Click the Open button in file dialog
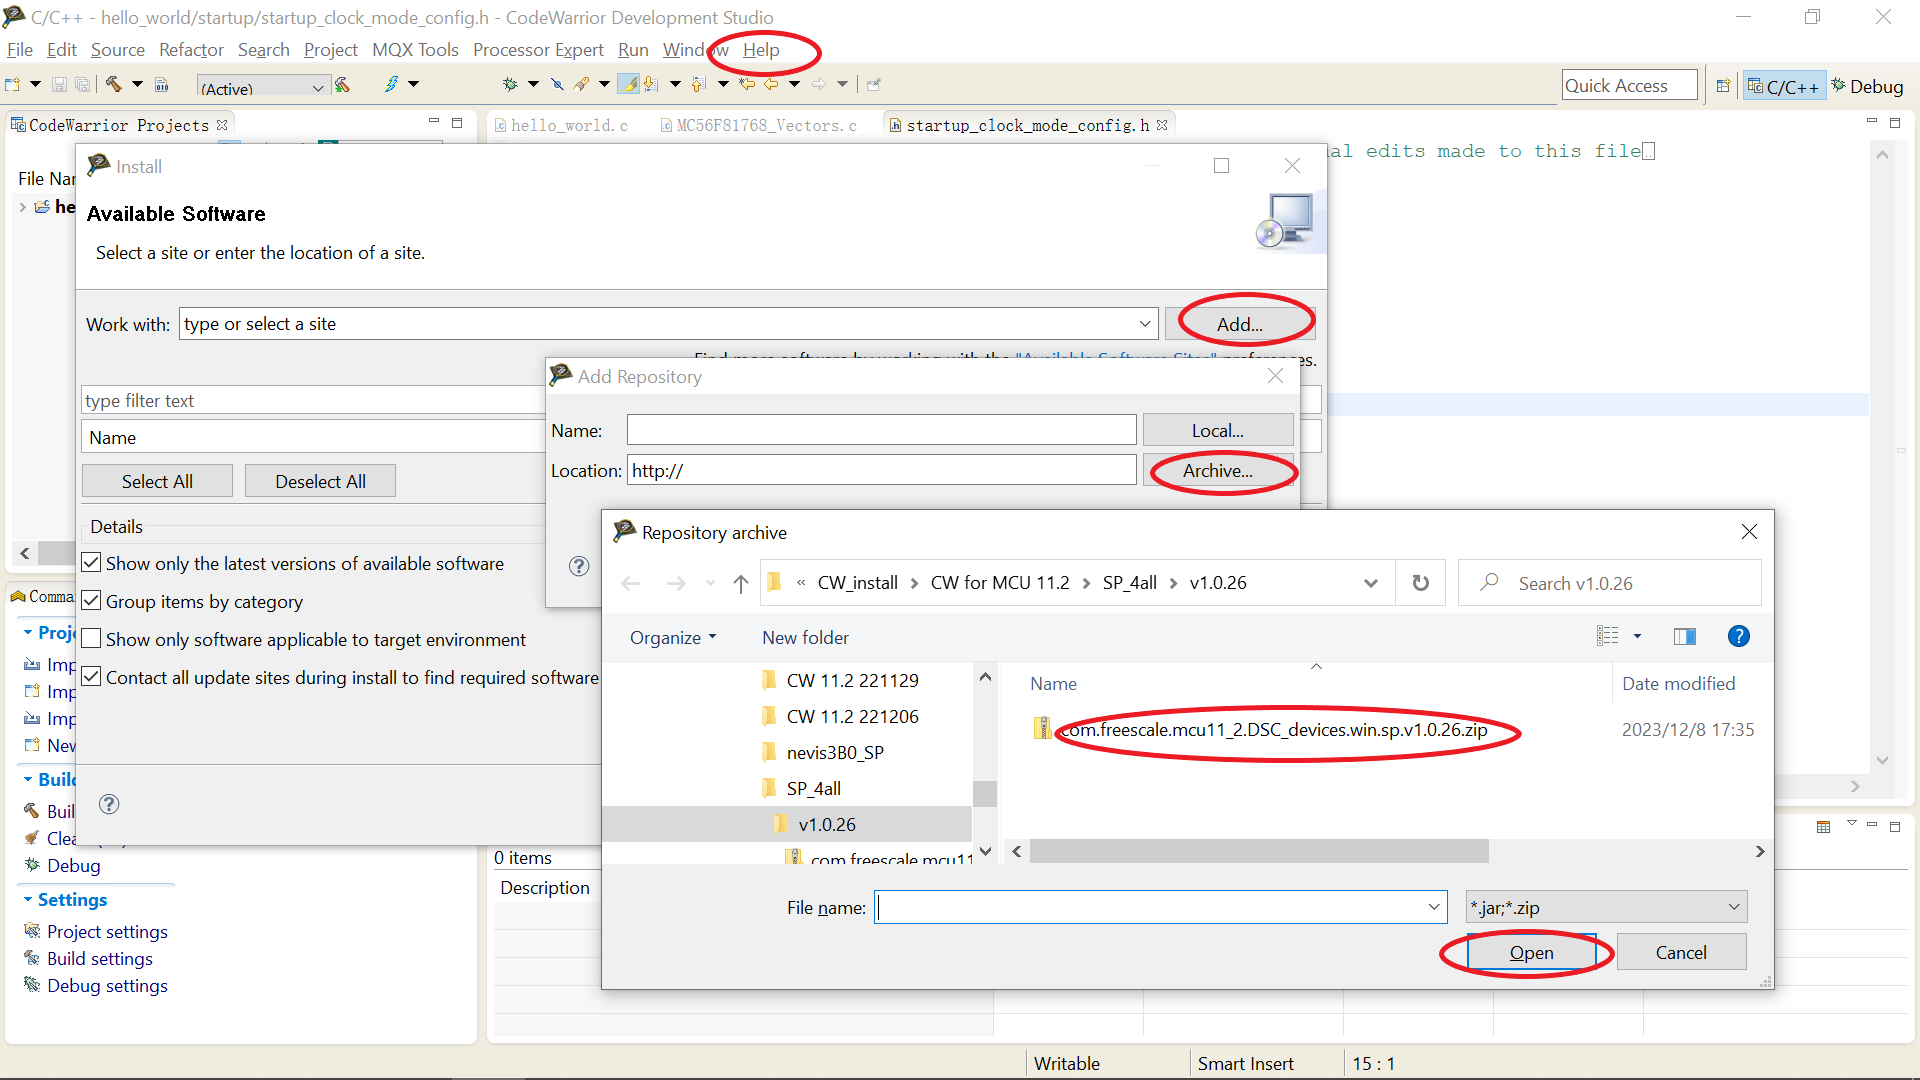 coord(1531,953)
